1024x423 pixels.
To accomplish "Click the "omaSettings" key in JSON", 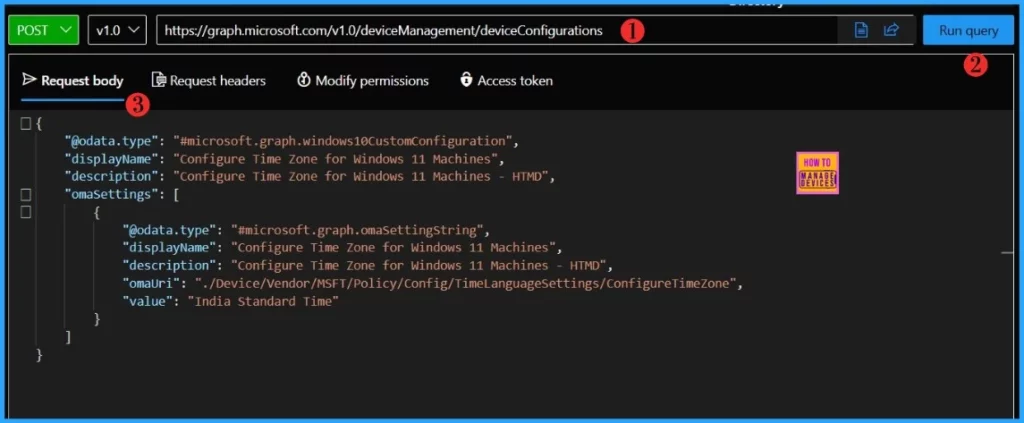I will pyautogui.click(x=110, y=195).
